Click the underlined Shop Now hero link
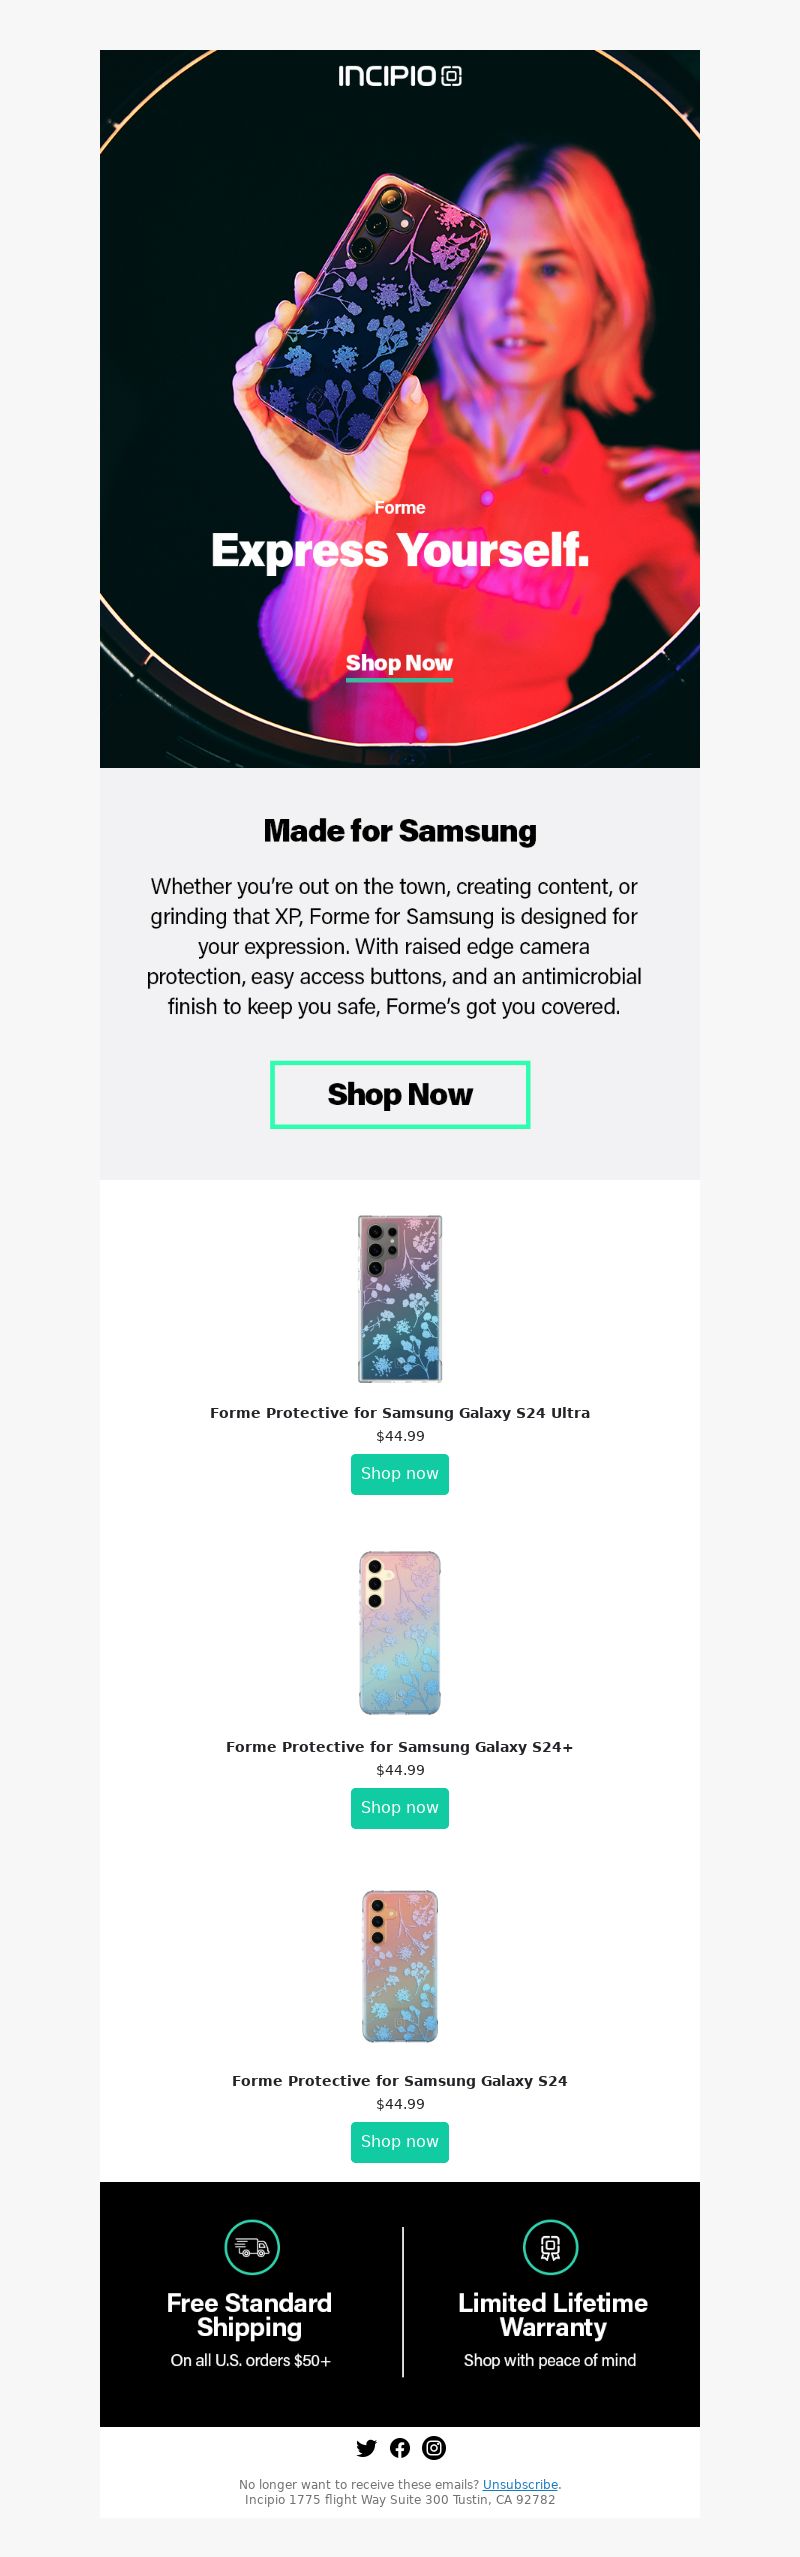Viewport: 800px width, 2557px height. [x=399, y=665]
